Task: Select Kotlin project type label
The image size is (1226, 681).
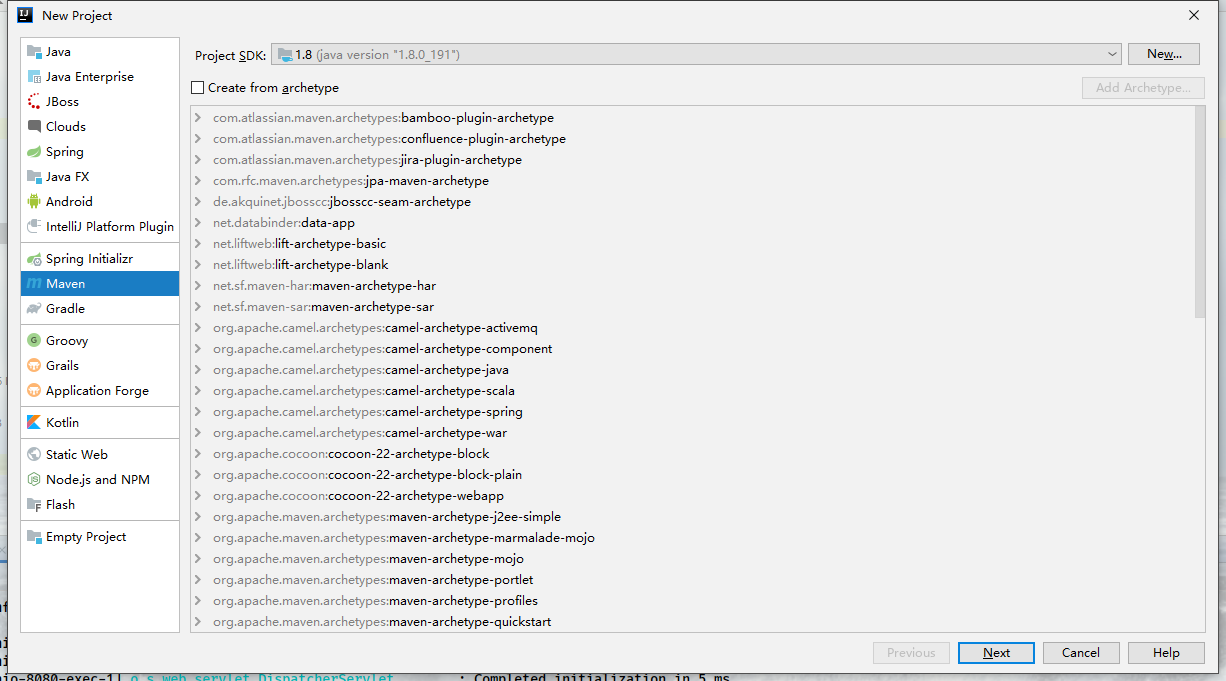Action: click(x=62, y=423)
